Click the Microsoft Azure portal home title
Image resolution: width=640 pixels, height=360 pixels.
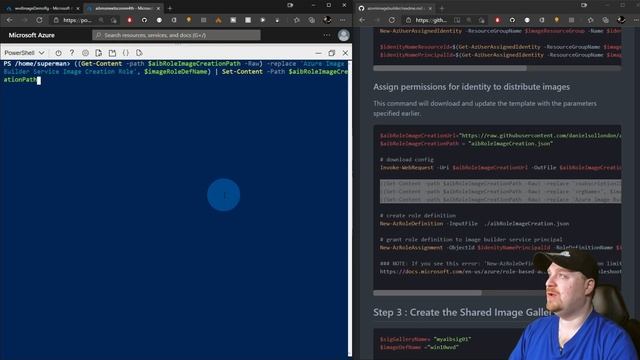tap(31, 35)
